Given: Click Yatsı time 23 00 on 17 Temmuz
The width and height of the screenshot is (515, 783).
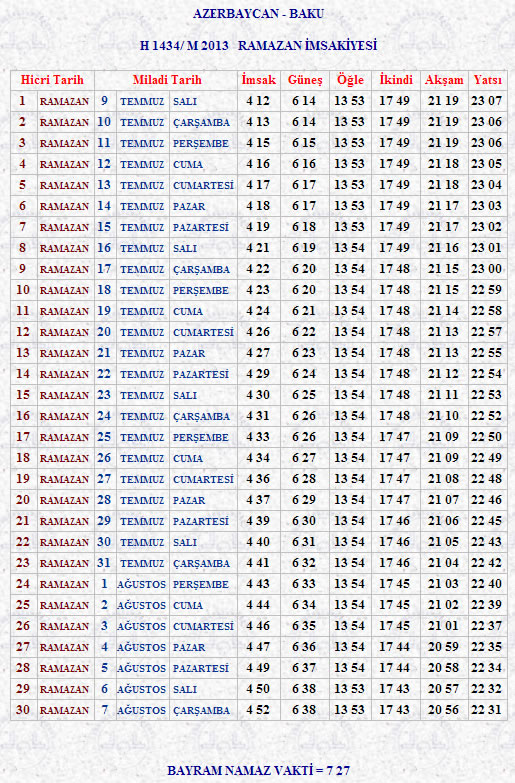Looking at the screenshot, I should [x=487, y=269].
